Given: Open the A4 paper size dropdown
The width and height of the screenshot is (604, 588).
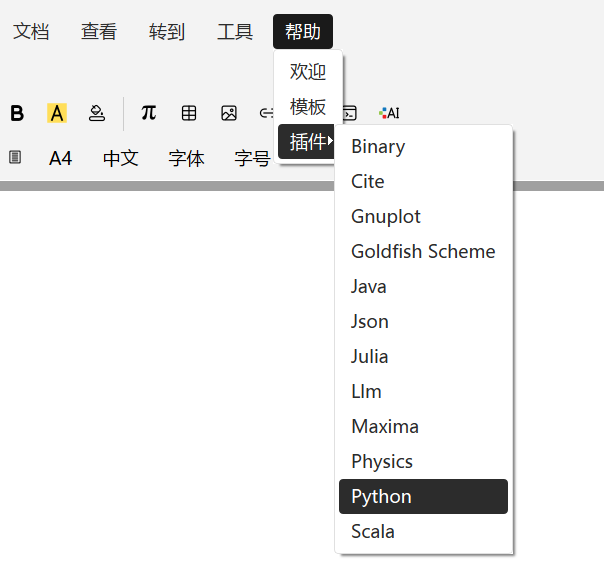Looking at the screenshot, I should [61, 158].
